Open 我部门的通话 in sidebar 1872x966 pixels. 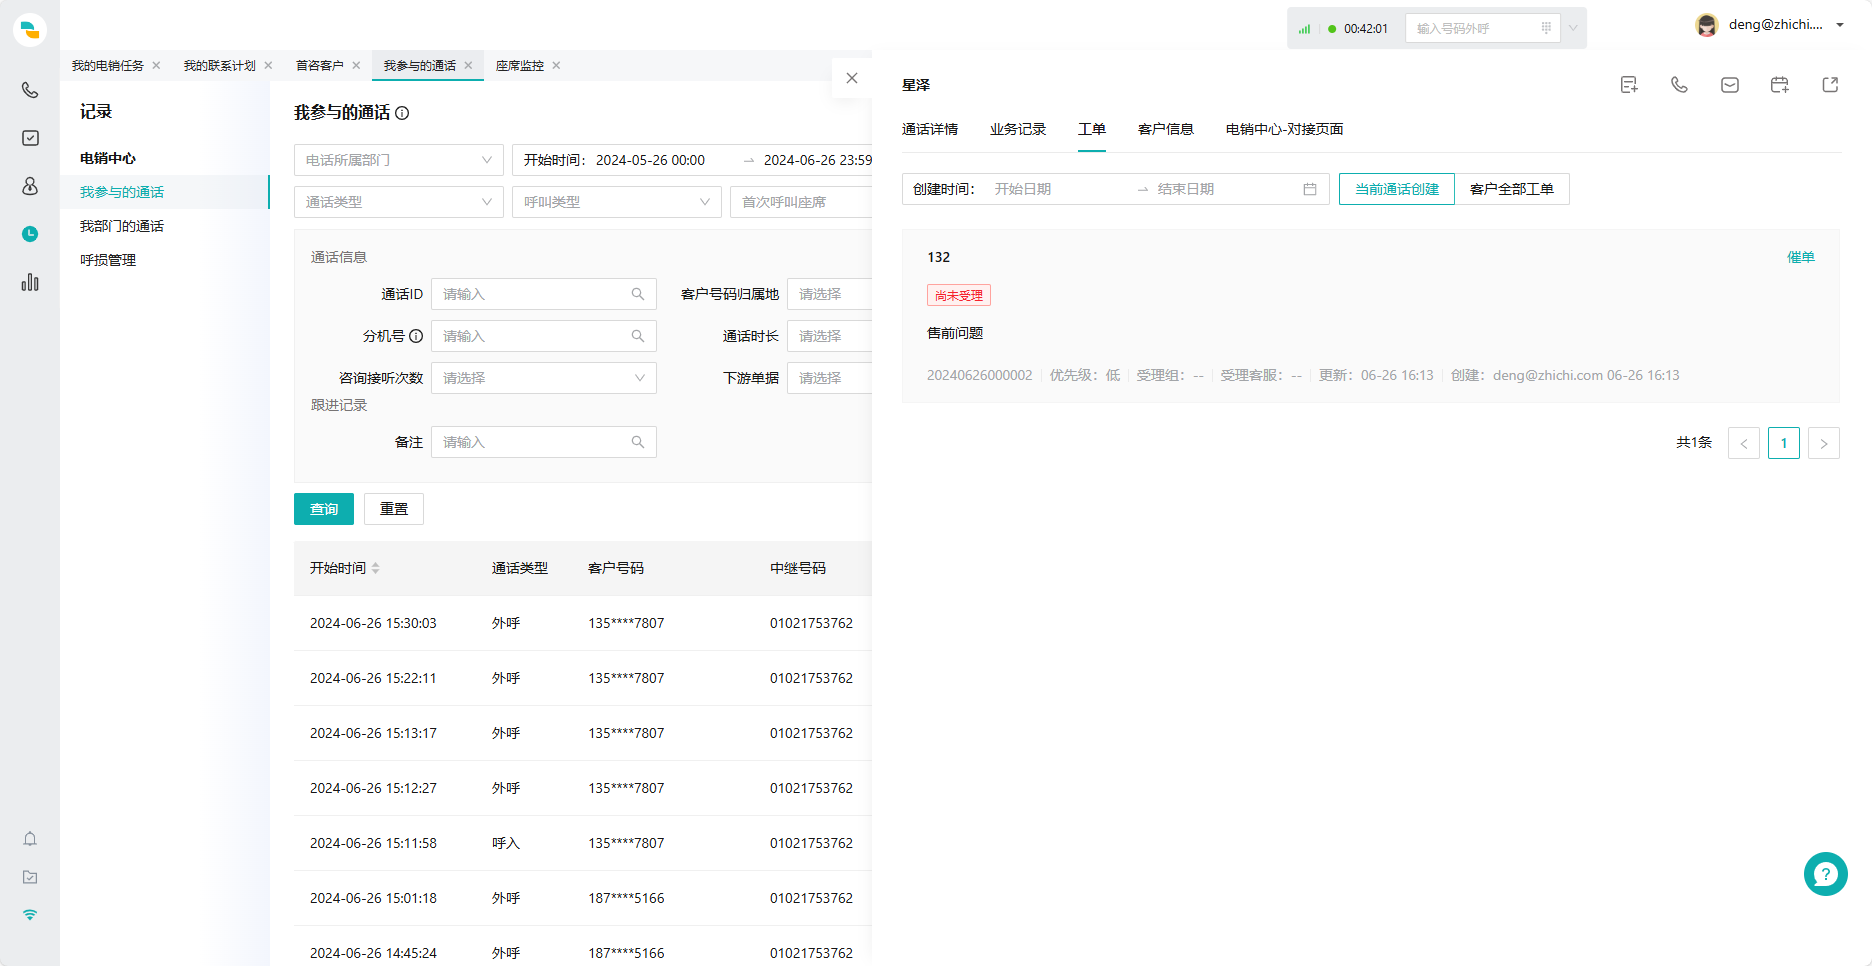[122, 226]
